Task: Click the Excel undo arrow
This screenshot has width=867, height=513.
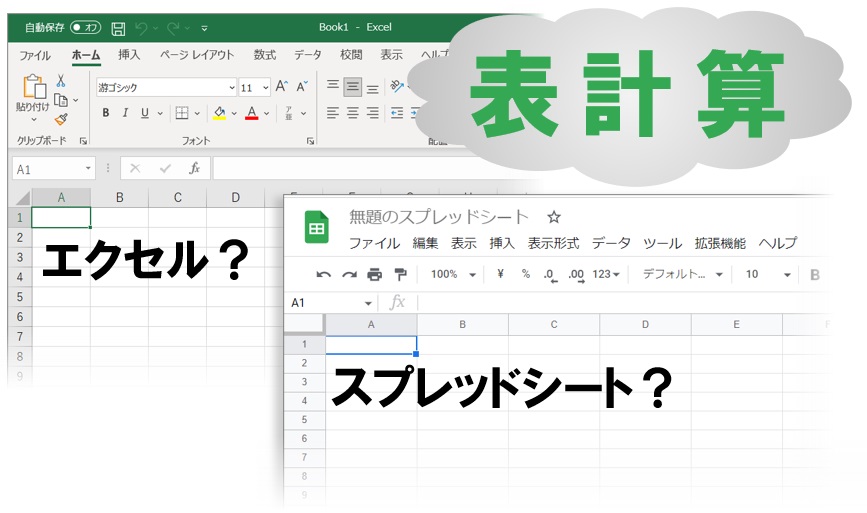Action: point(141,28)
